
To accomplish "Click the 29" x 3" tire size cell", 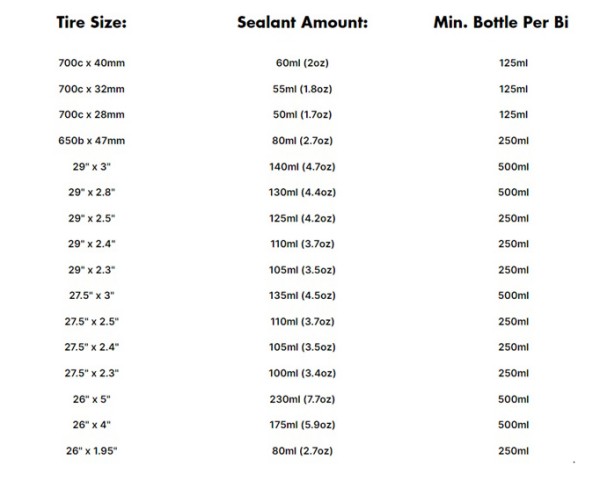I will (x=91, y=166).
